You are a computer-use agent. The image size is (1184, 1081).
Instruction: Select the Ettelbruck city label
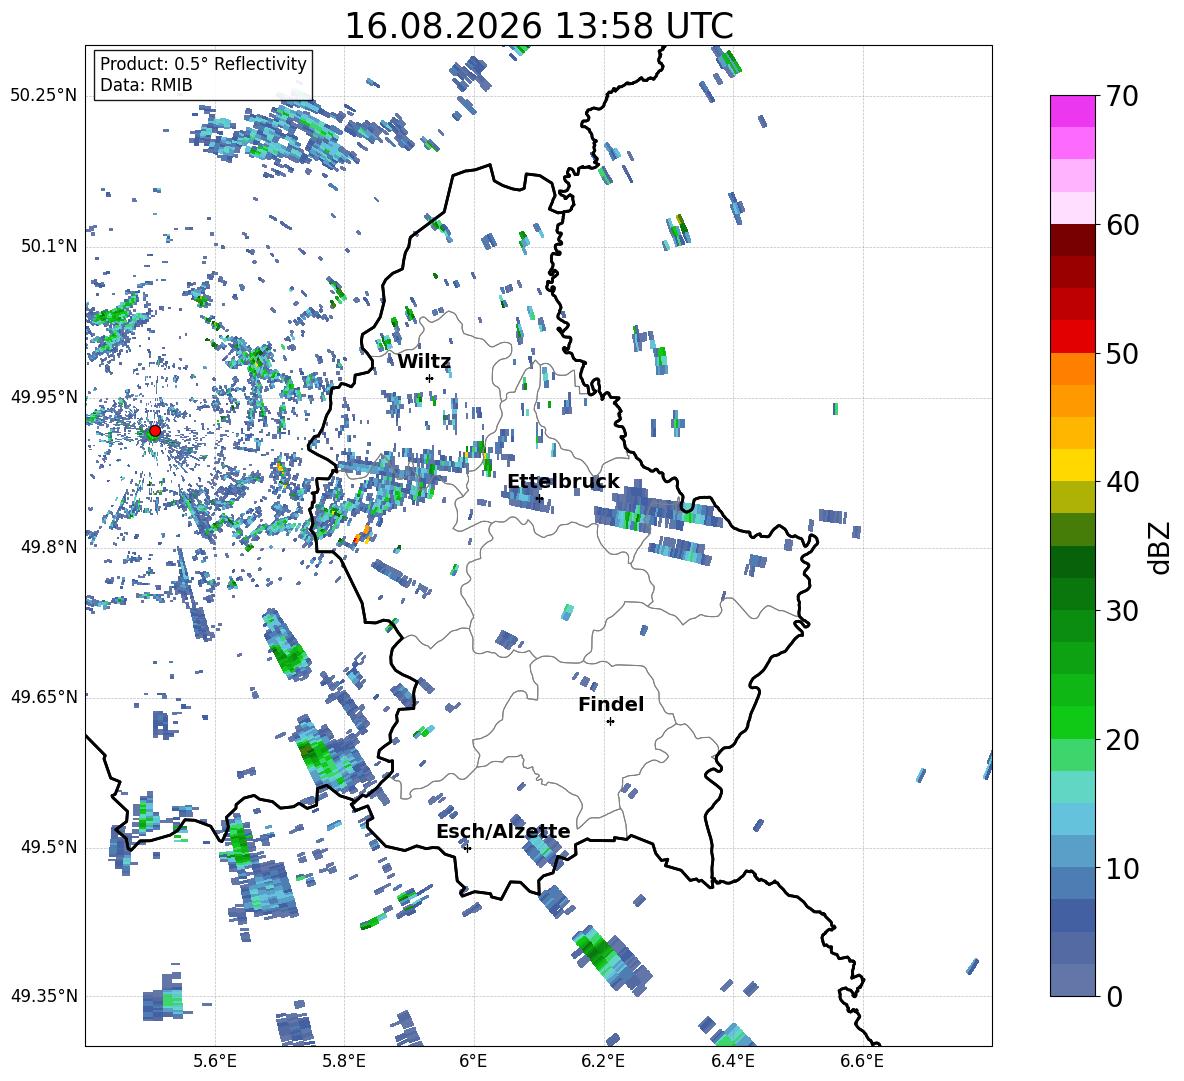[563, 482]
